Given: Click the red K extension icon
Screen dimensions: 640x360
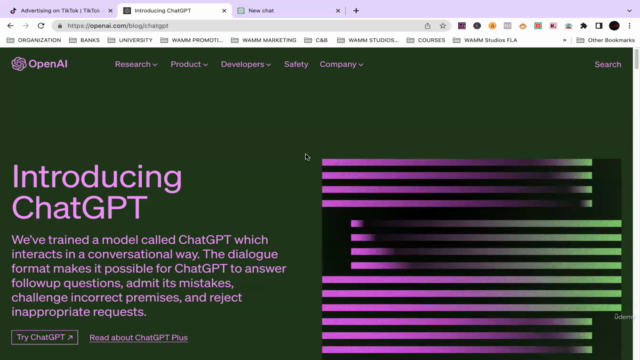Looking at the screenshot, I should coord(553,26).
